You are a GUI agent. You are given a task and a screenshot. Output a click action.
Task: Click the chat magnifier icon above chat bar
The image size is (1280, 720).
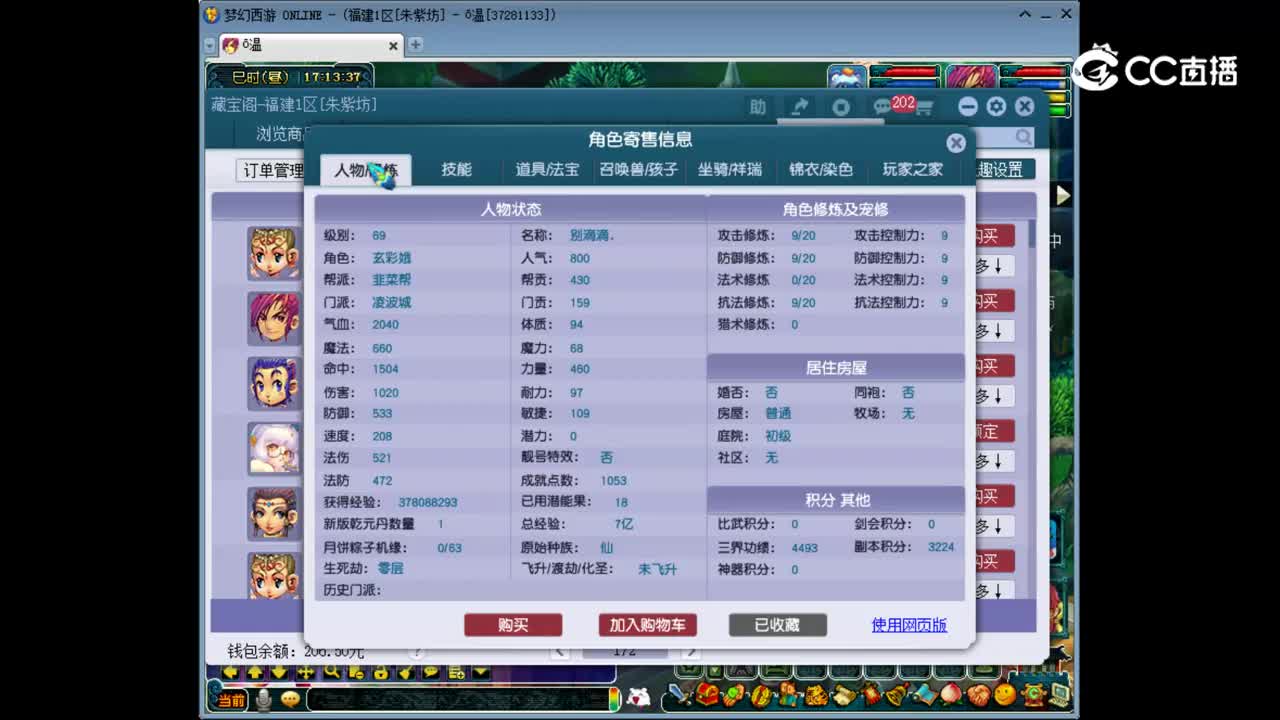331,673
